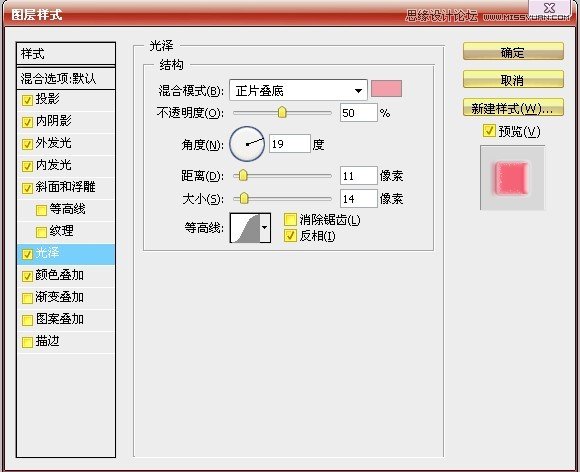This screenshot has width=580, height=472.
Task: Toggle the 斜面和浮雕 bevel checkbox
Action: 27,188
